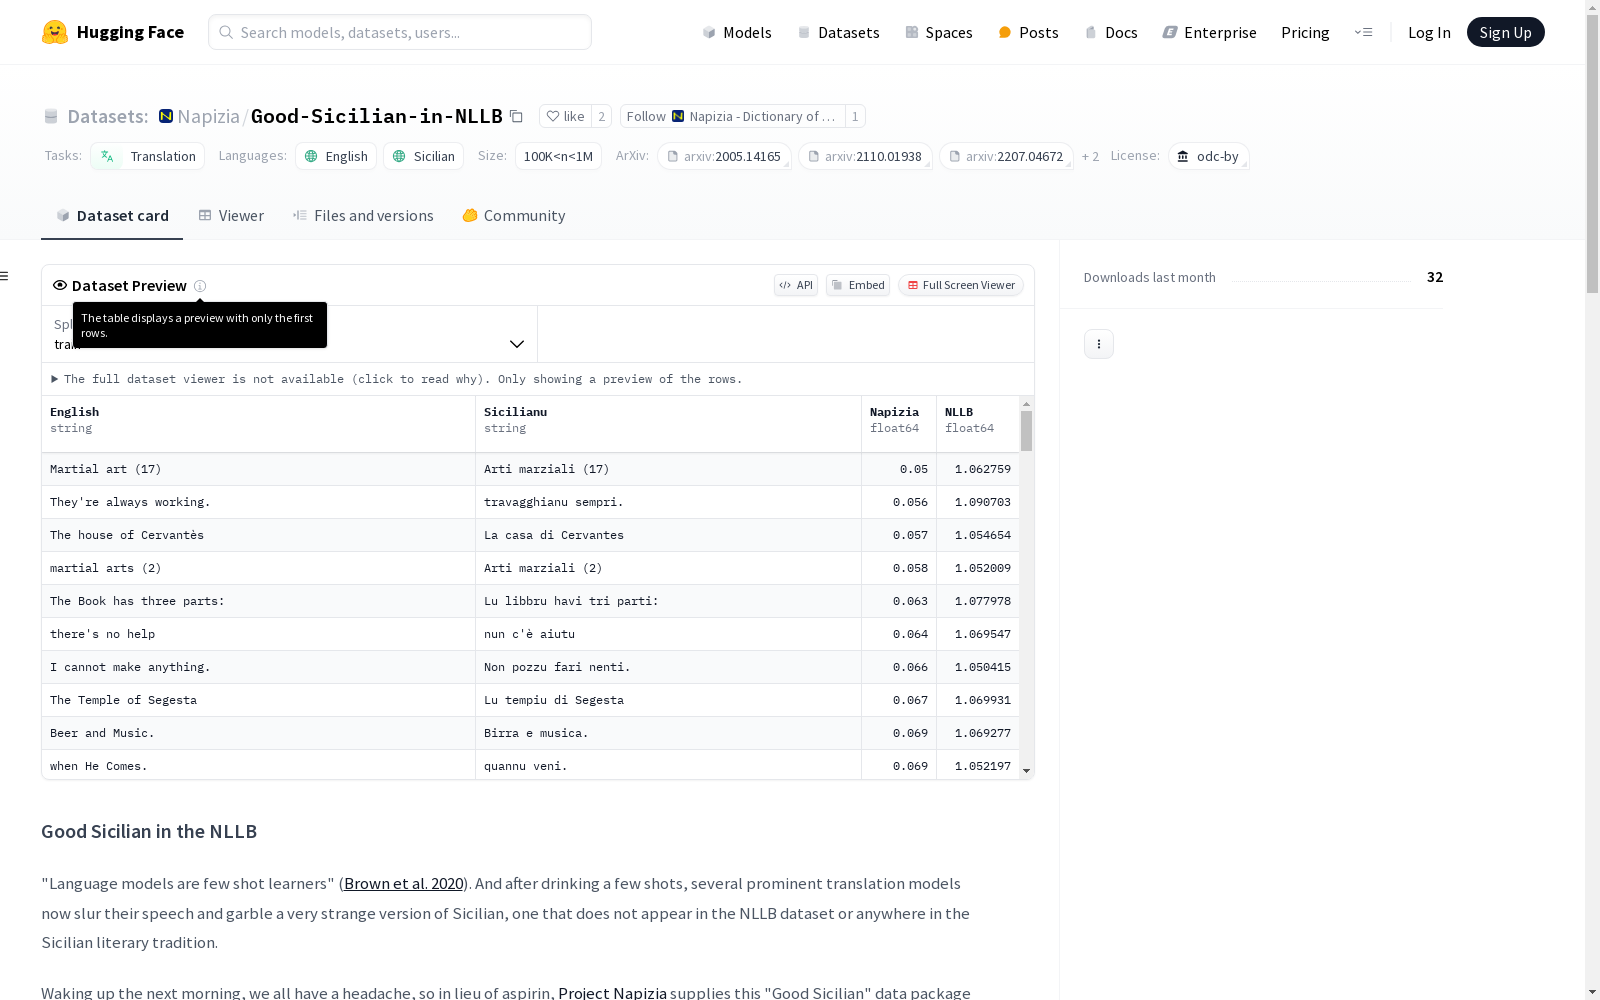Open the extra navigation menu icon
This screenshot has width=1600, height=1000.
pos(1364,32)
